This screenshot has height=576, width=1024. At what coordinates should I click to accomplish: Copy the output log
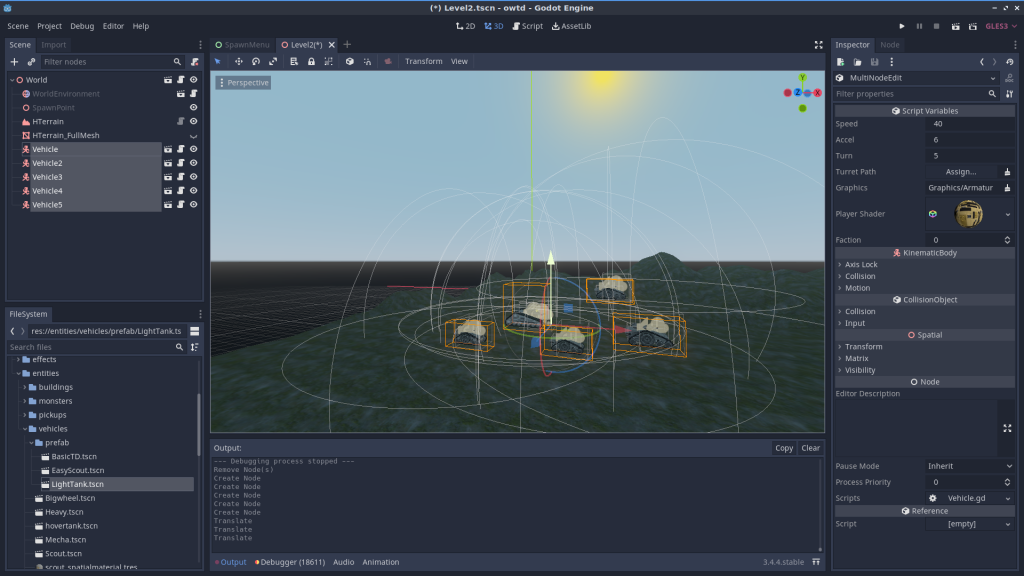784,448
